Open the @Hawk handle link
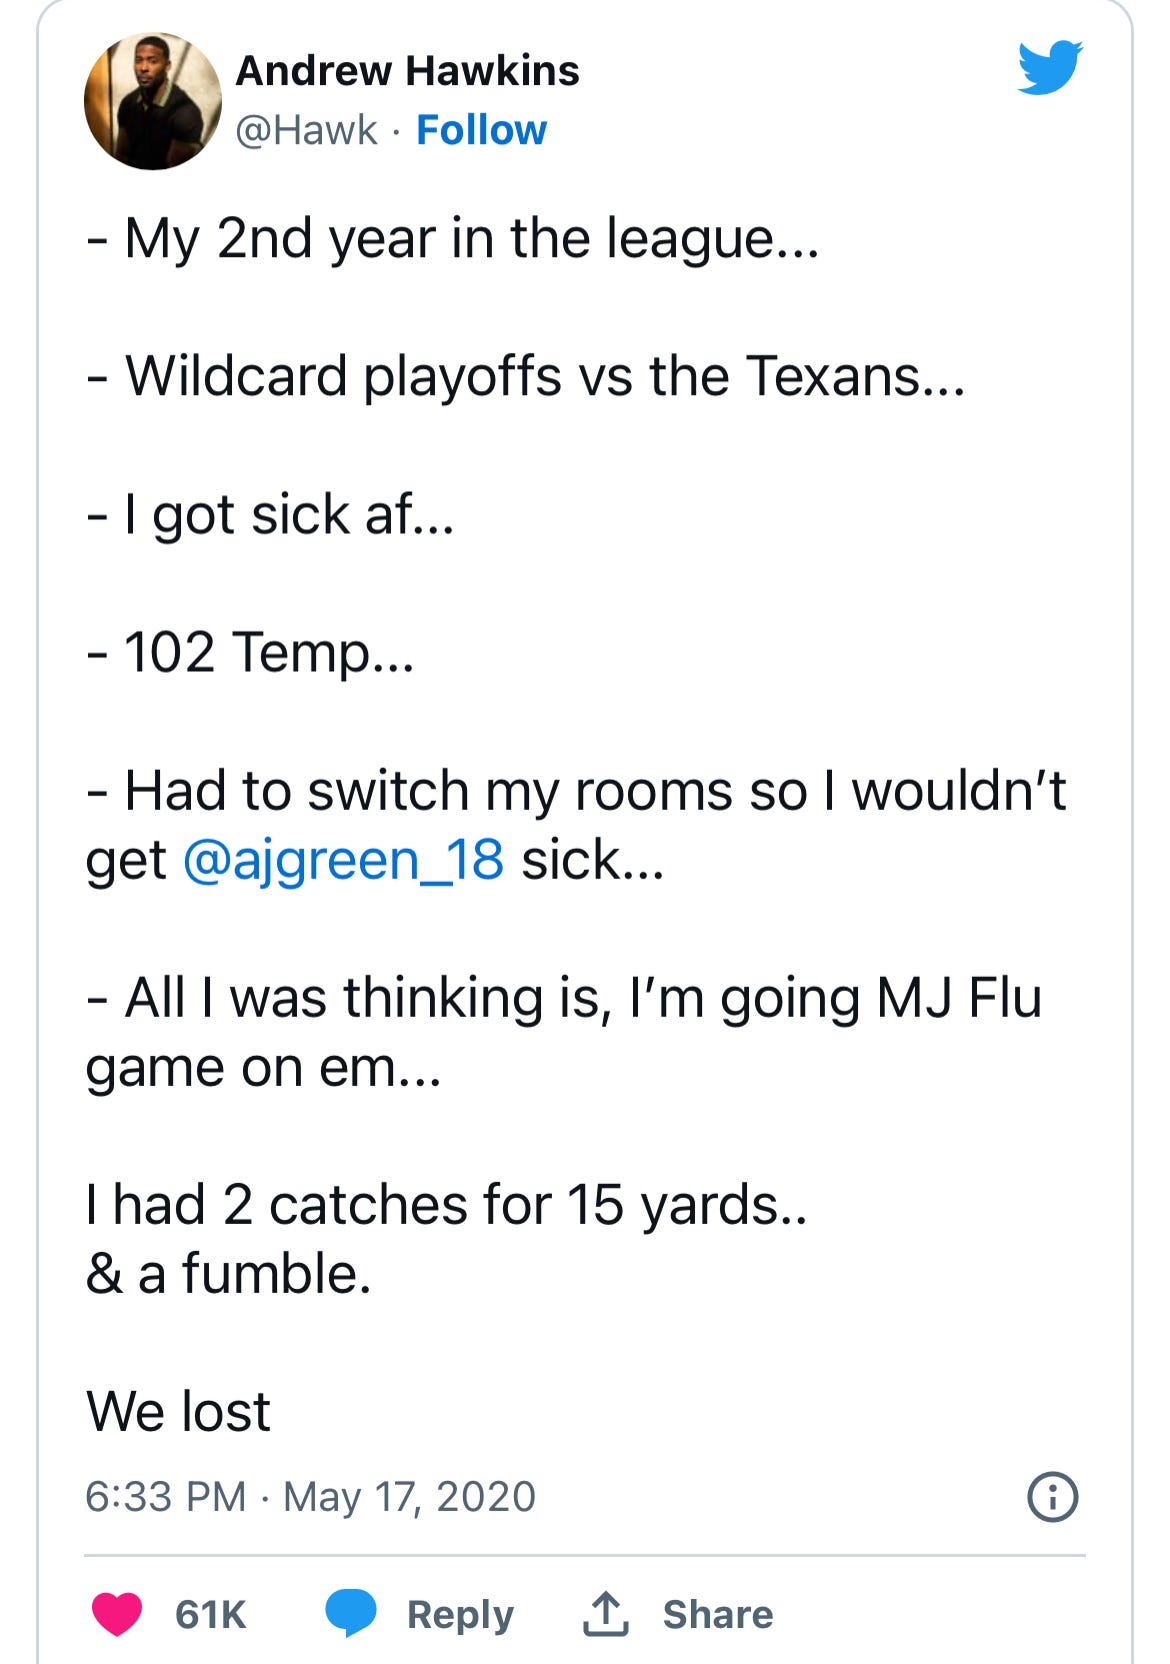1170x1664 pixels. coord(306,130)
